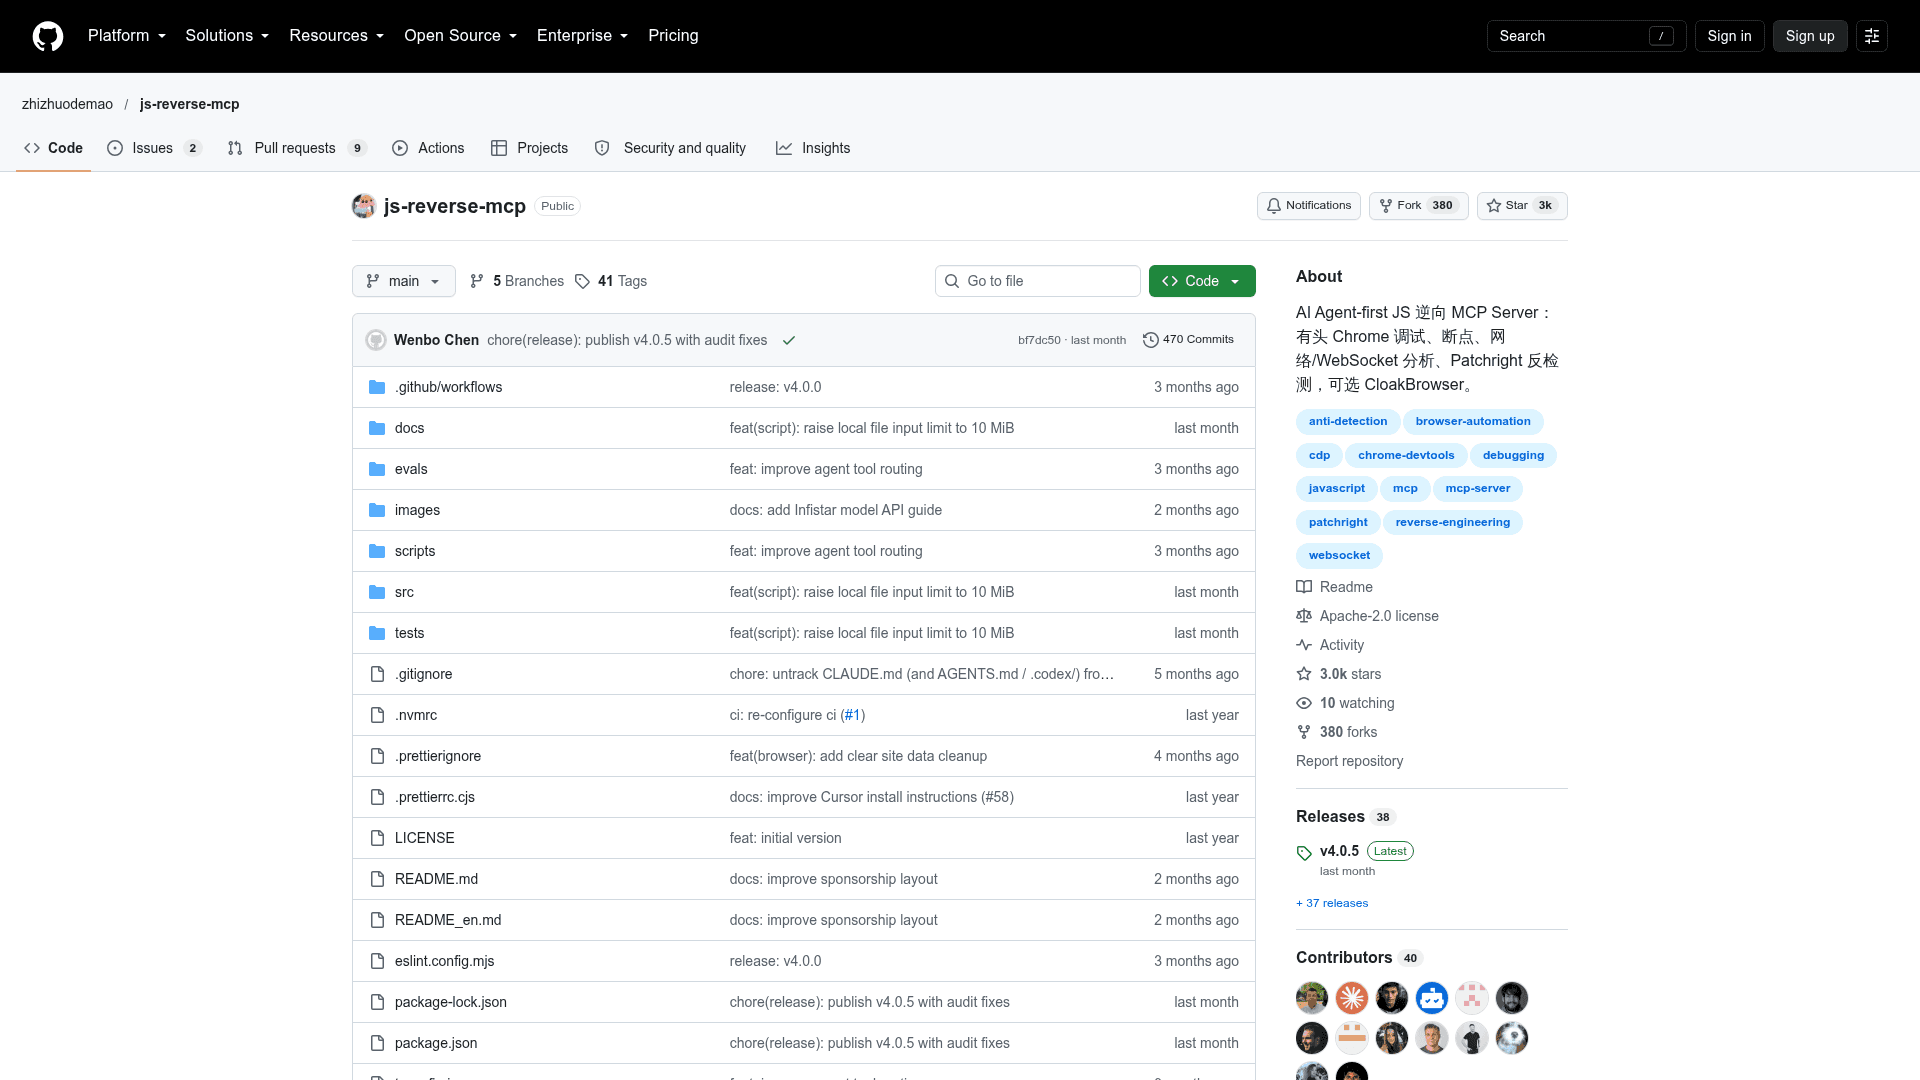Click the repository owner avatar beside title

364,206
